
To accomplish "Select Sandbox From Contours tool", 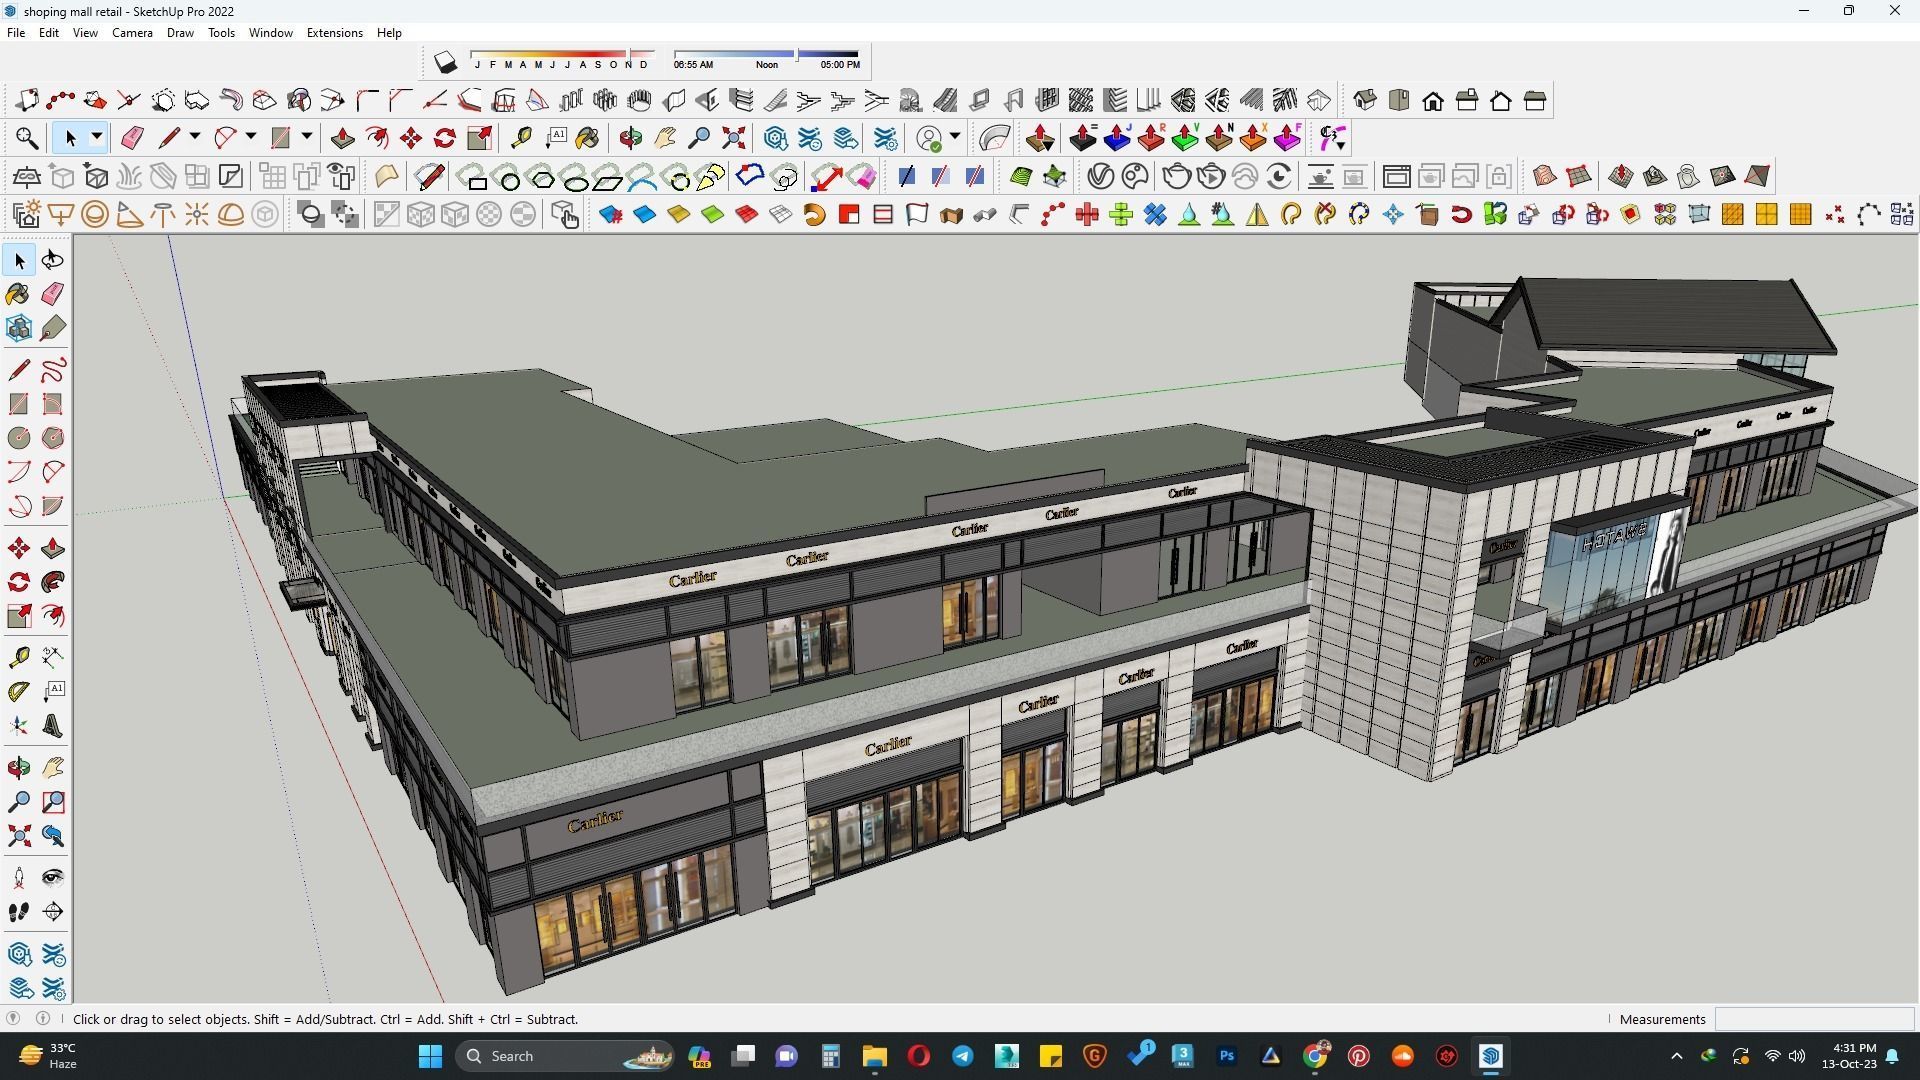I will coord(1545,177).
